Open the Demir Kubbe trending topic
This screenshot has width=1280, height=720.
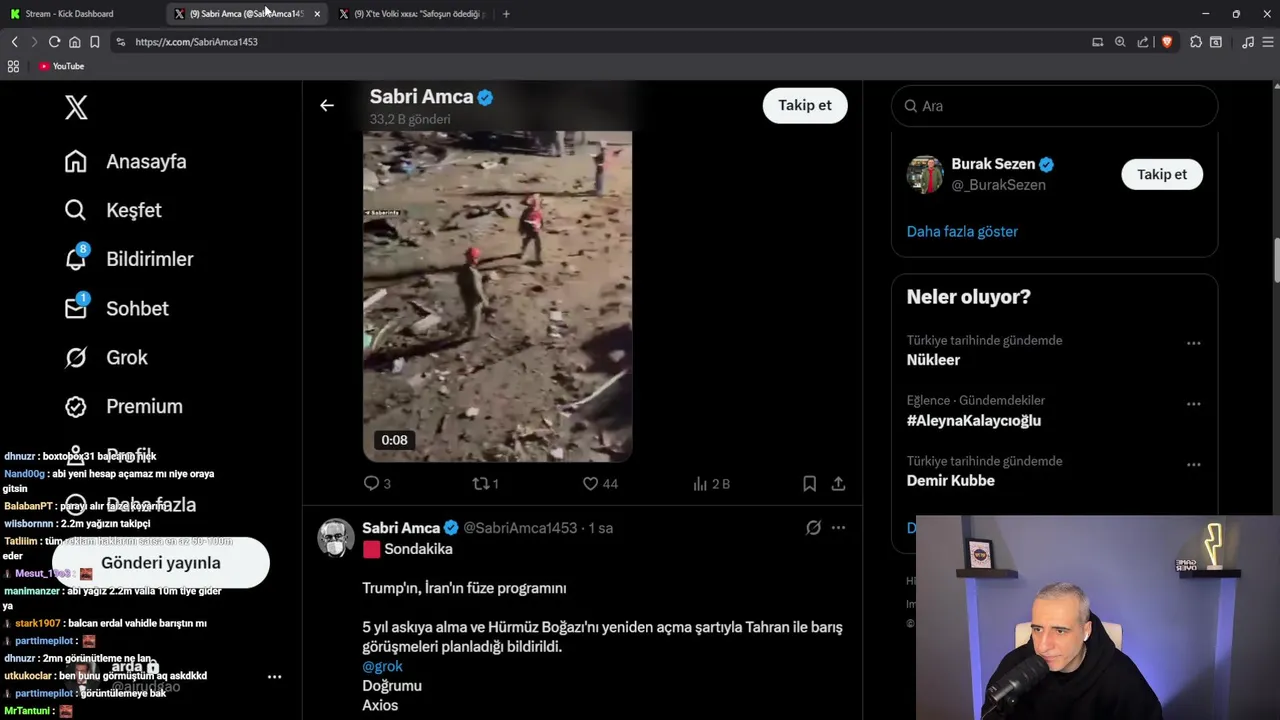951,481
